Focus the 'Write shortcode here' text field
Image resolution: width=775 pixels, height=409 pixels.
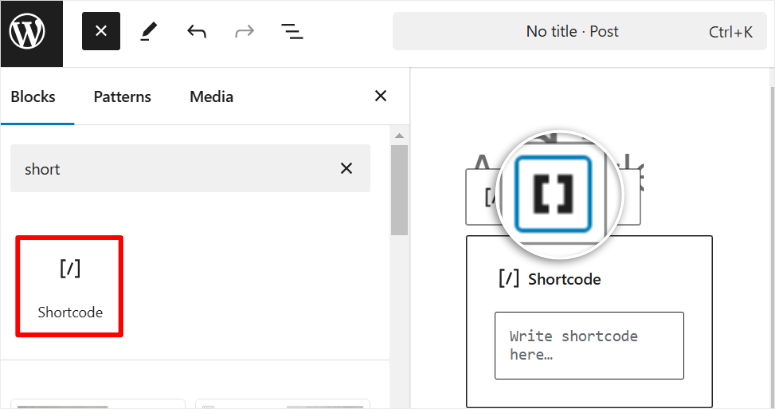click(589, 345)
